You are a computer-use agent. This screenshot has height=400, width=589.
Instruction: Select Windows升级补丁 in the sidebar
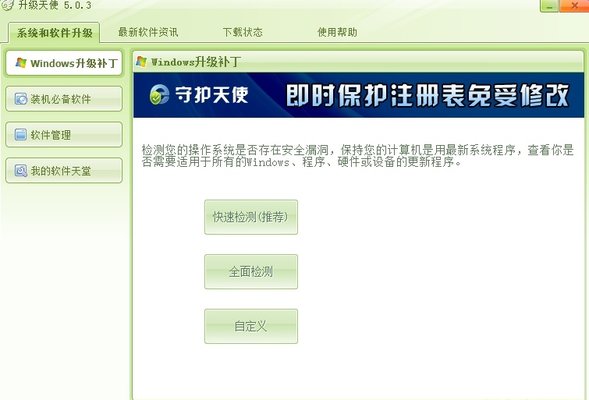[x=64, y=63]
